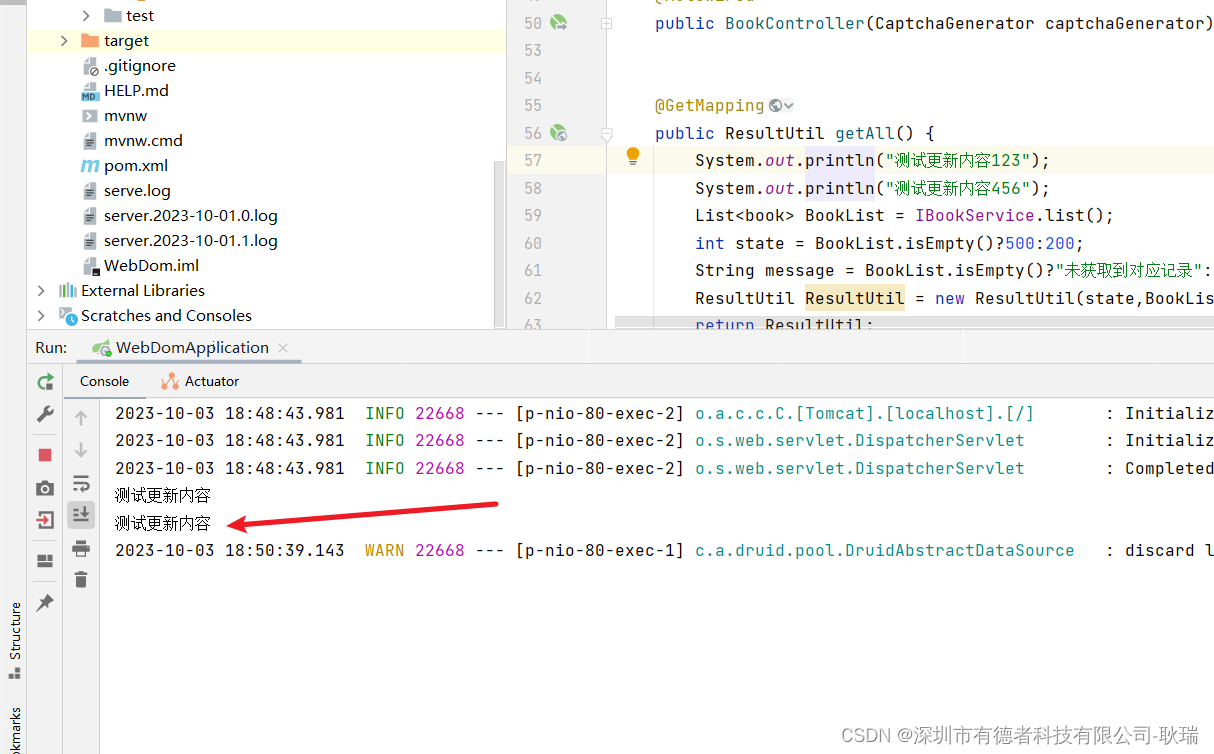Select WebDom.iml file
The image size is (1214, 754).
151,265
